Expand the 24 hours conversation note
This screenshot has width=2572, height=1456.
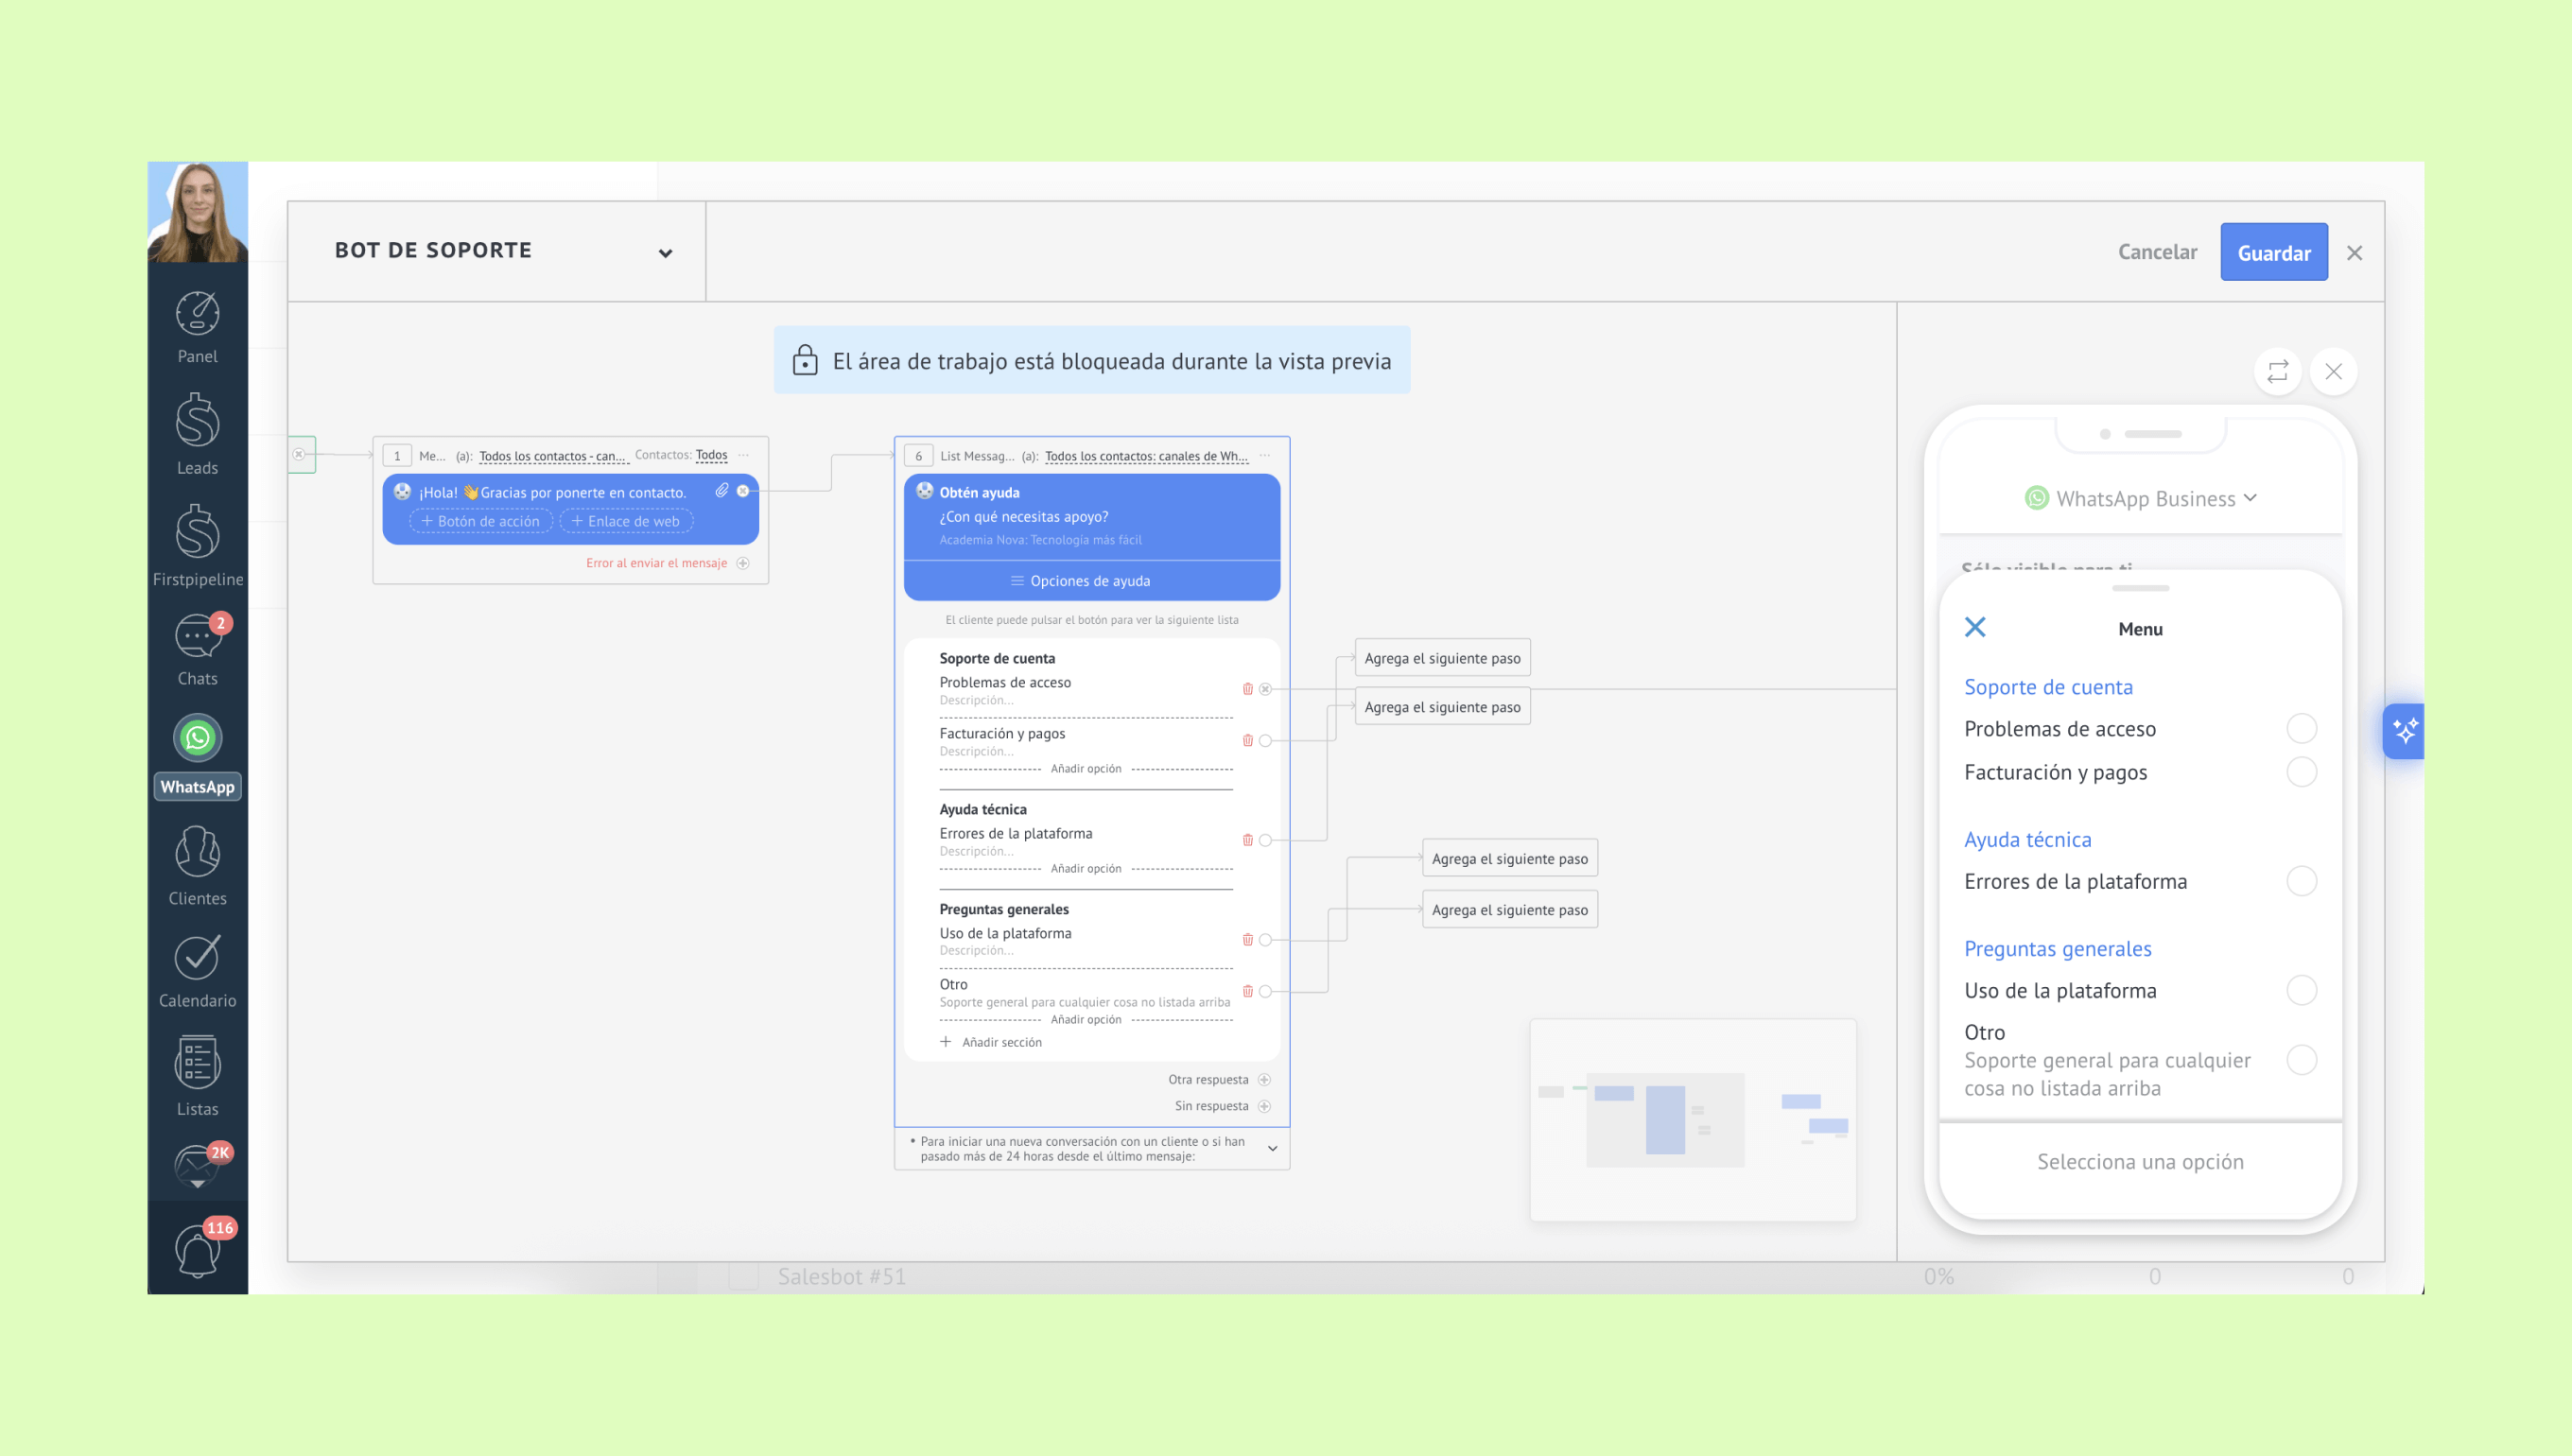1272,1148
